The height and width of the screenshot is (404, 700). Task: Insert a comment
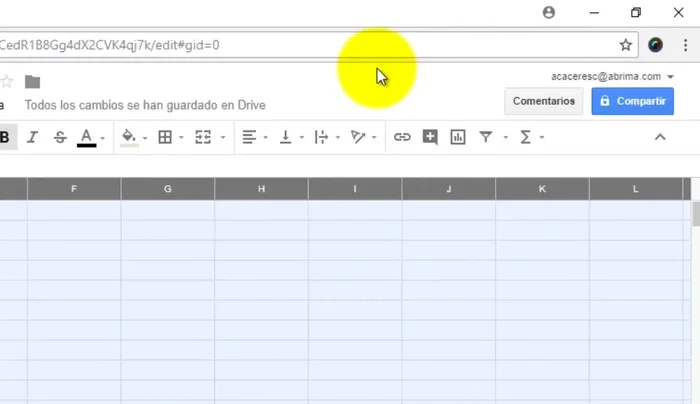(x=430, y=137)
